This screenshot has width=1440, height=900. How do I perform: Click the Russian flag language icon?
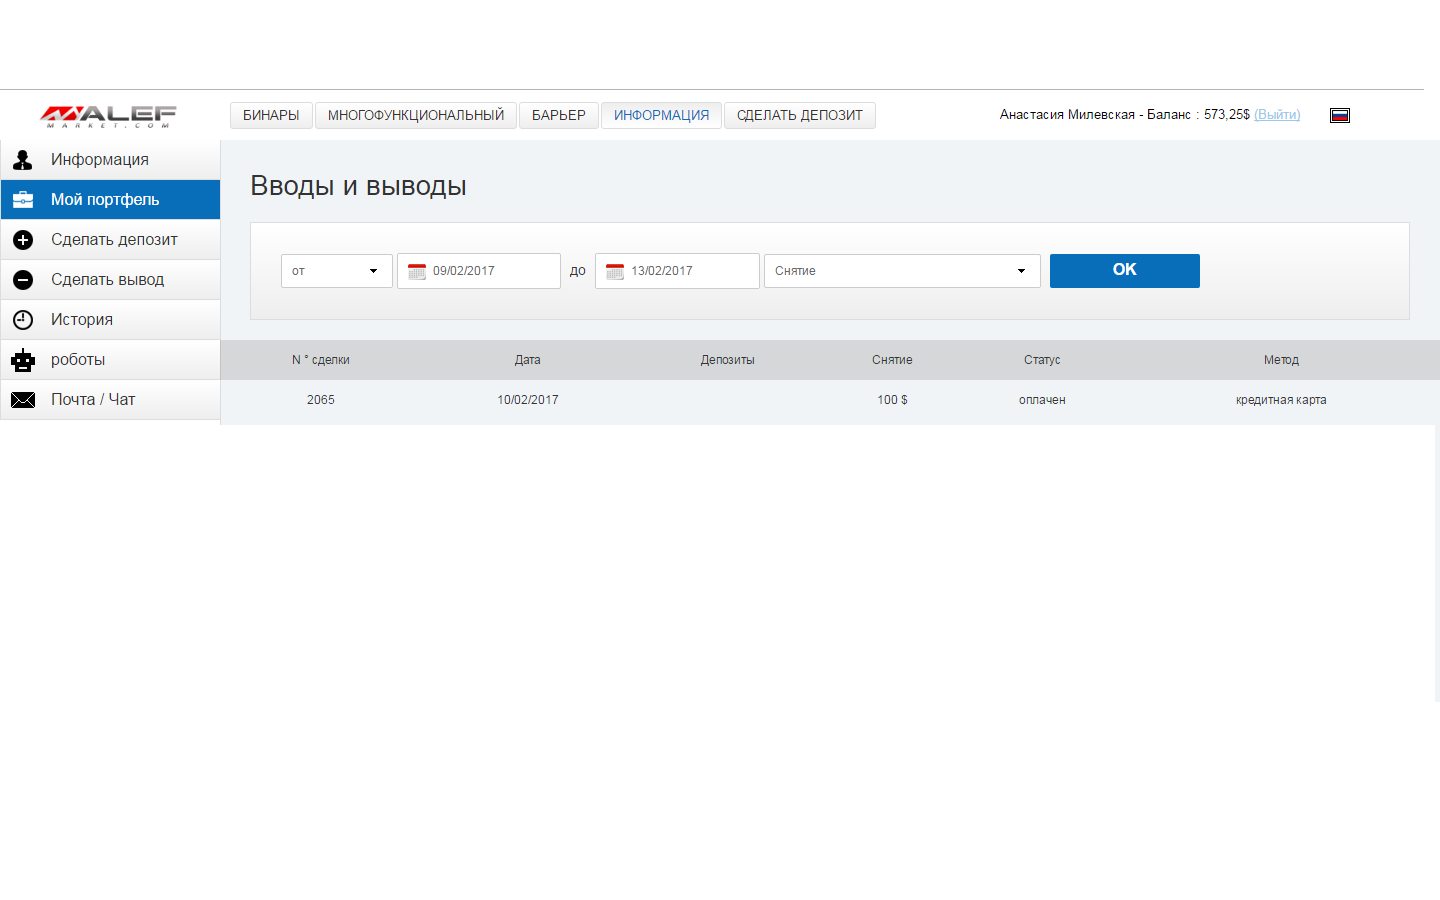(x=1340, y=115)
